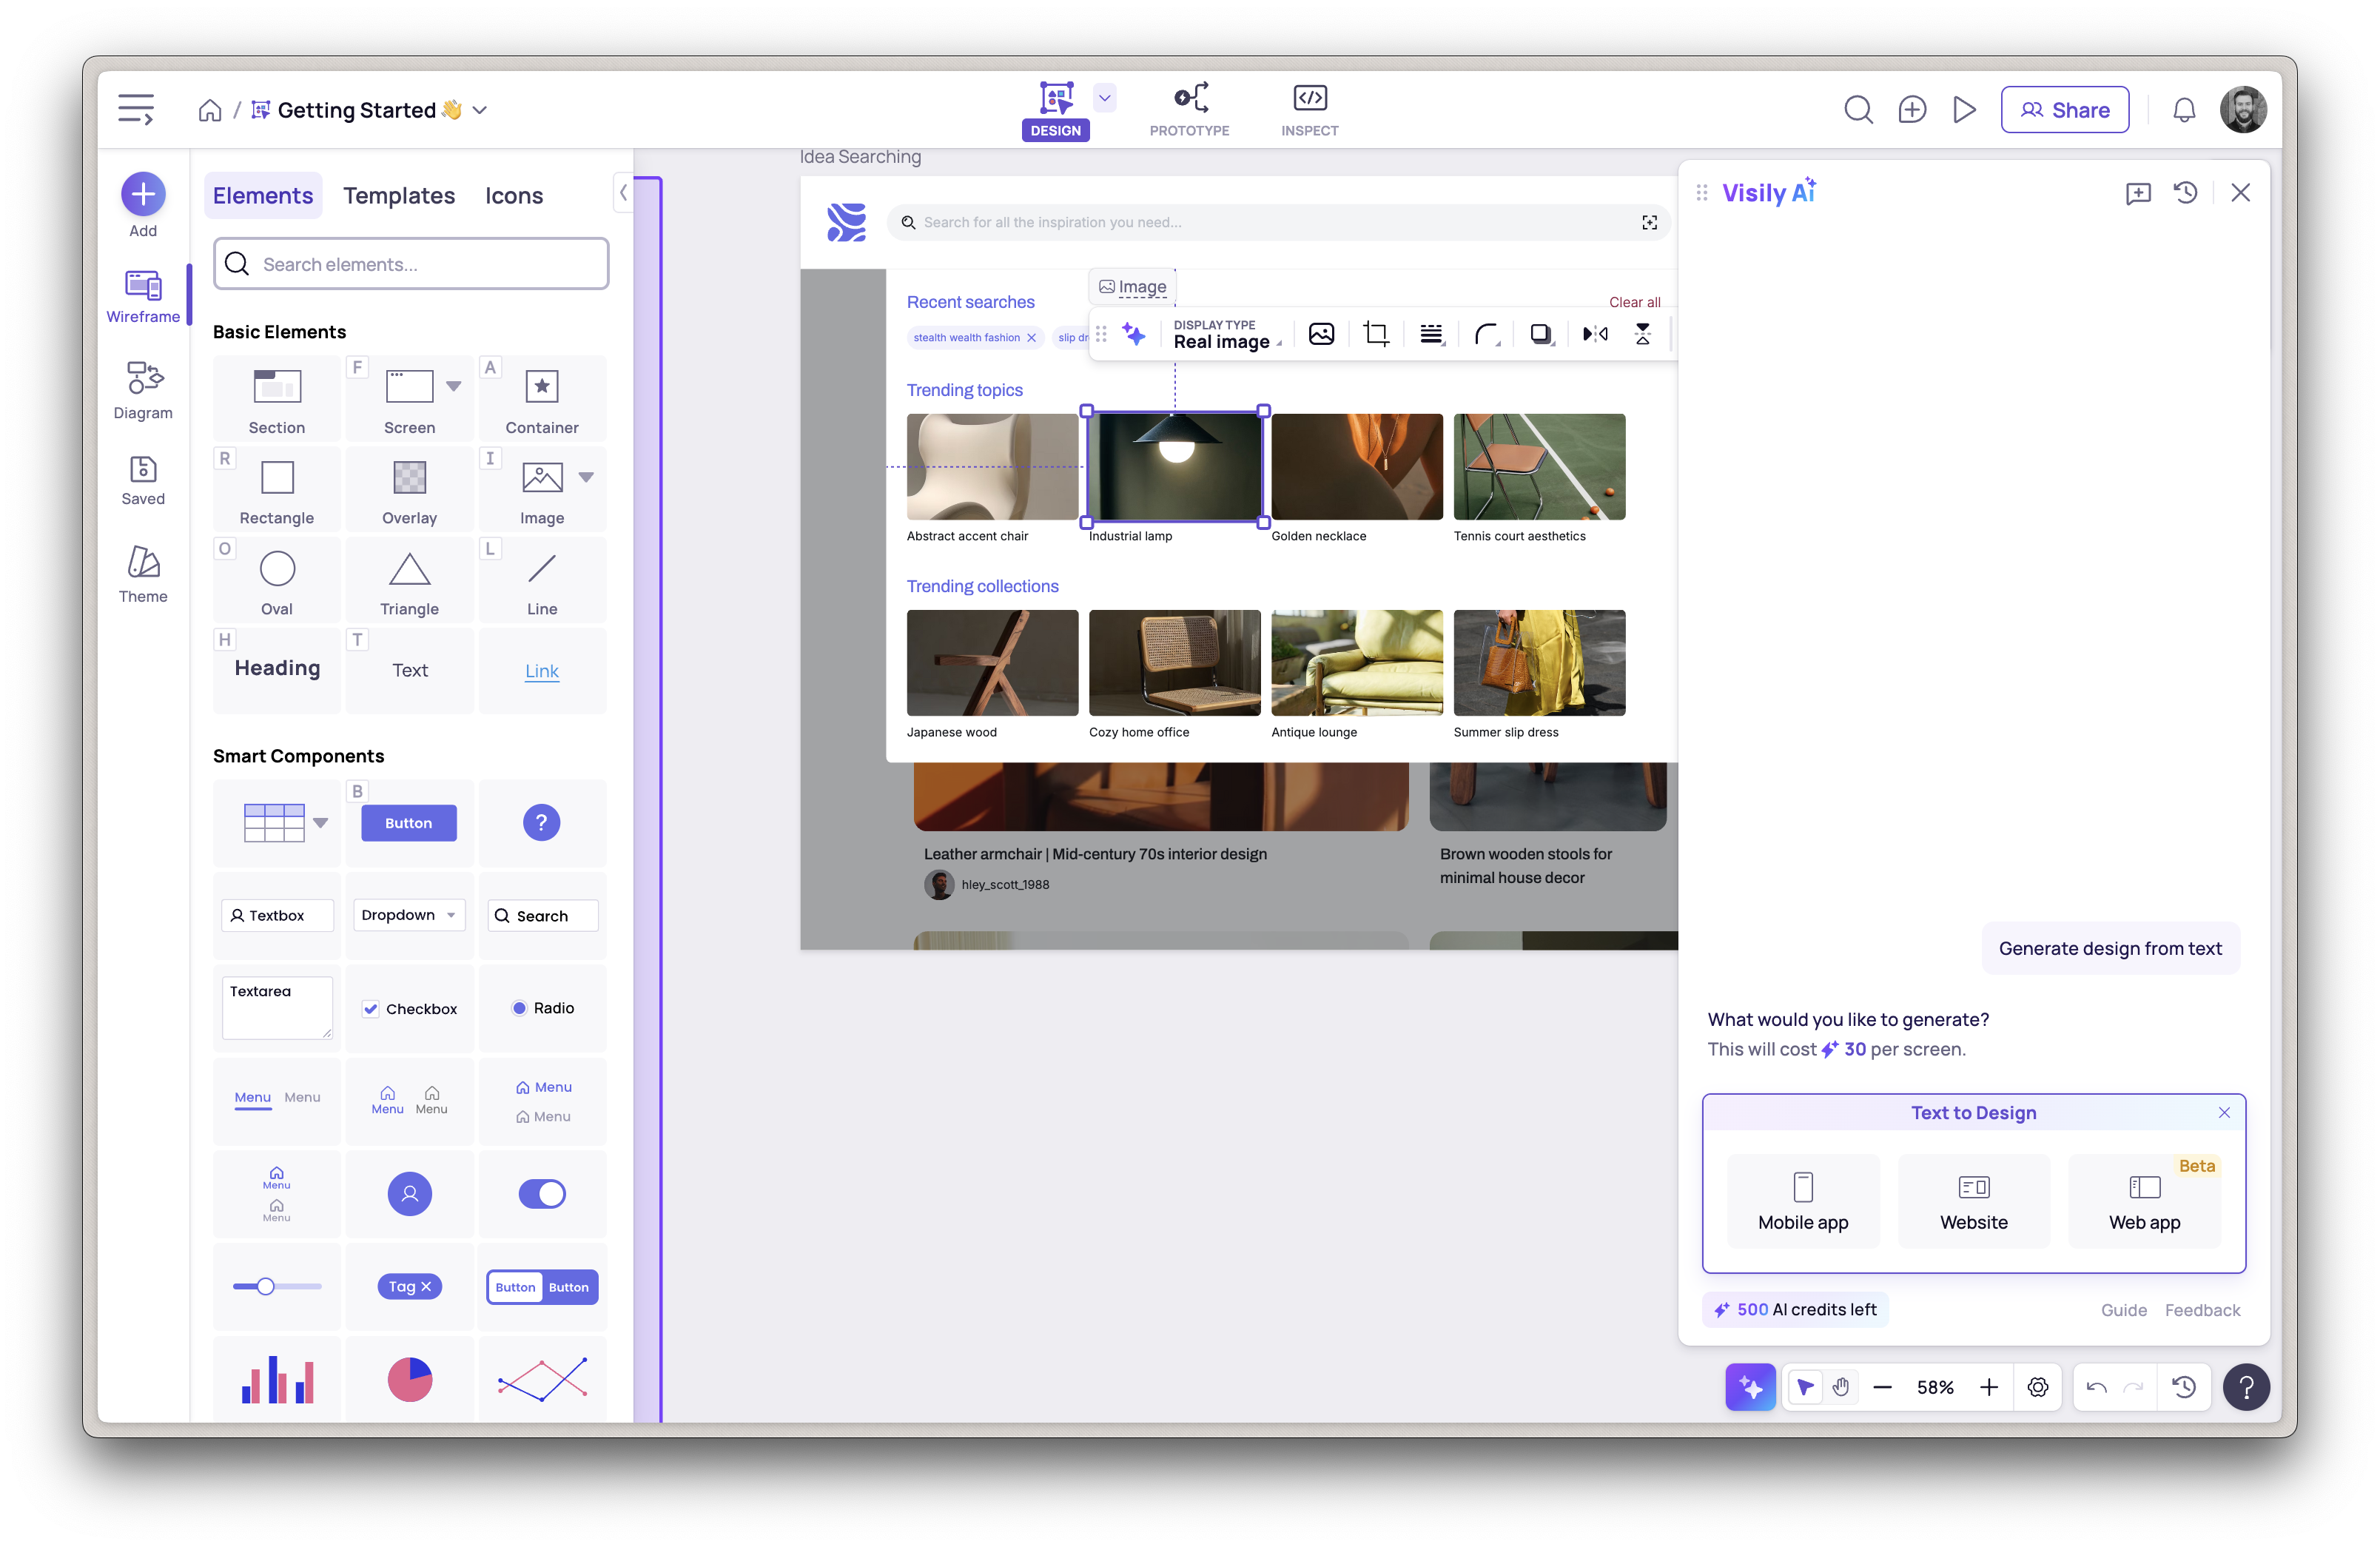Click the slider smart component
The height and width of the screenshot is (1547, 2380).
coord(277,1287)
